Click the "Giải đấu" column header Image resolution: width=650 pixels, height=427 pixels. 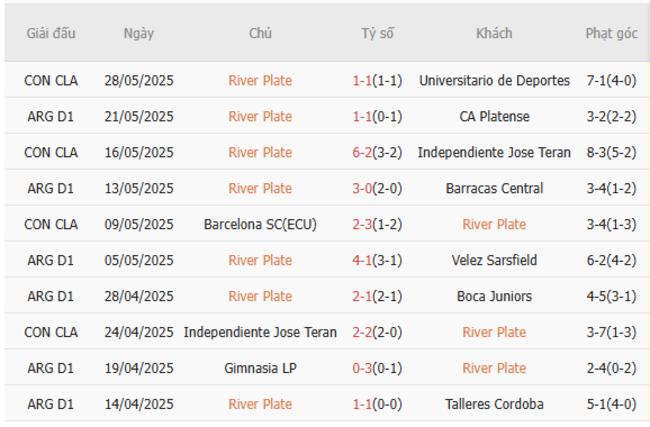tap(50, 33)
